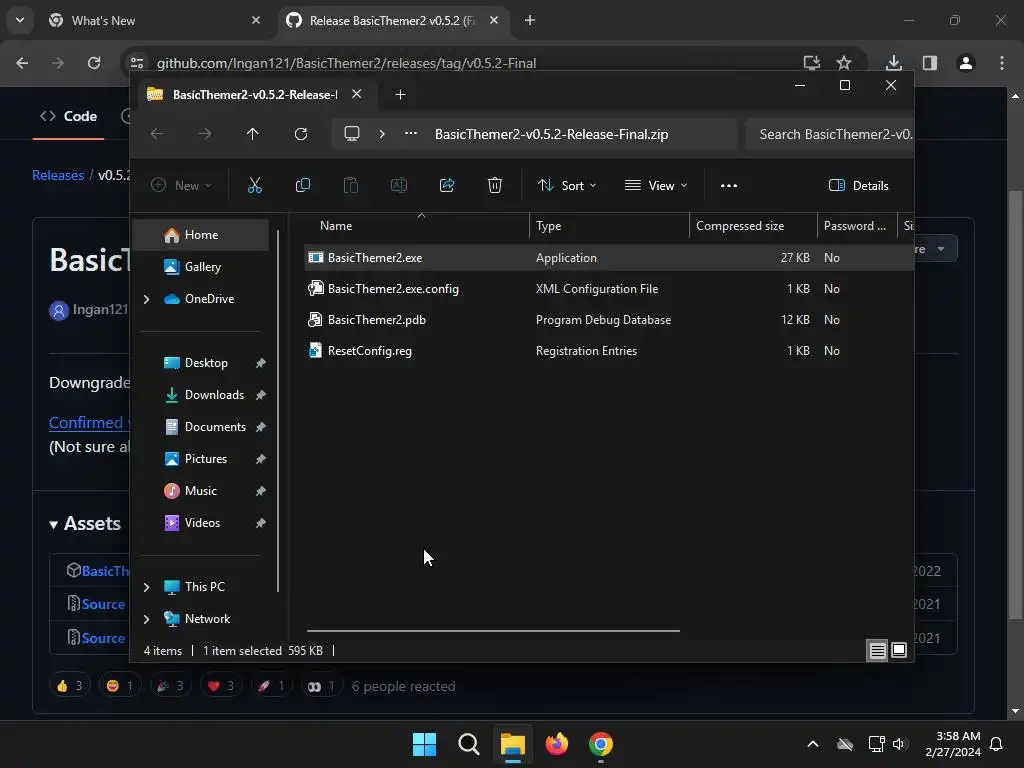Switch to details list view icon in status bar
This screenshot has height=768, width=1024.
tap(877, 650)
